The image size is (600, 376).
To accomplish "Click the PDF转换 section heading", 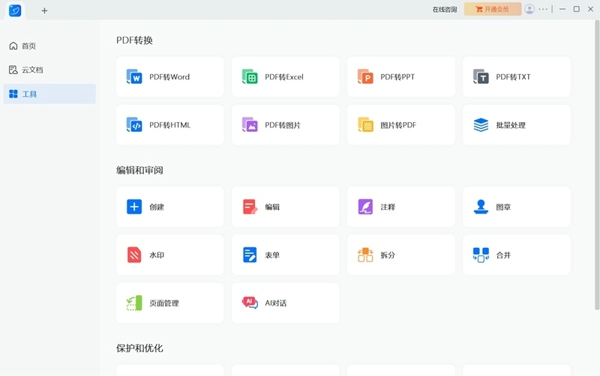I will (135, 40).
